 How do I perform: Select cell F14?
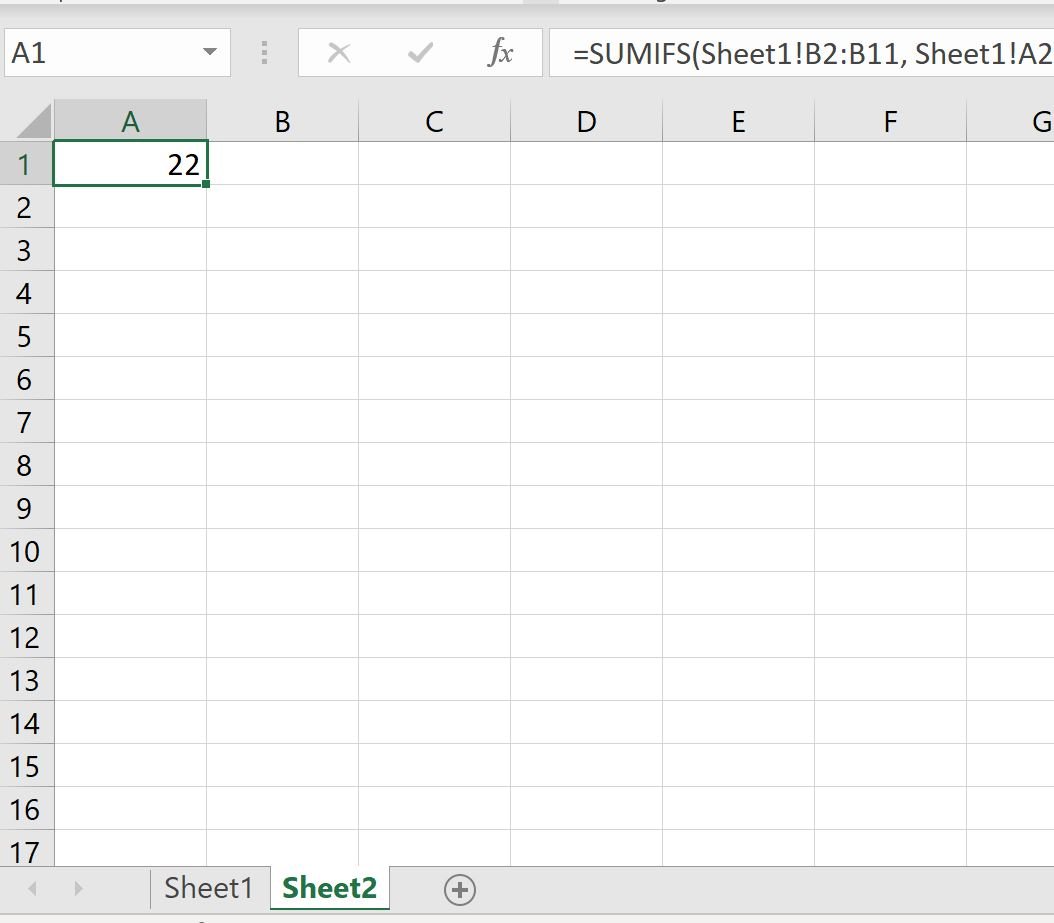[x=890, y=723]
